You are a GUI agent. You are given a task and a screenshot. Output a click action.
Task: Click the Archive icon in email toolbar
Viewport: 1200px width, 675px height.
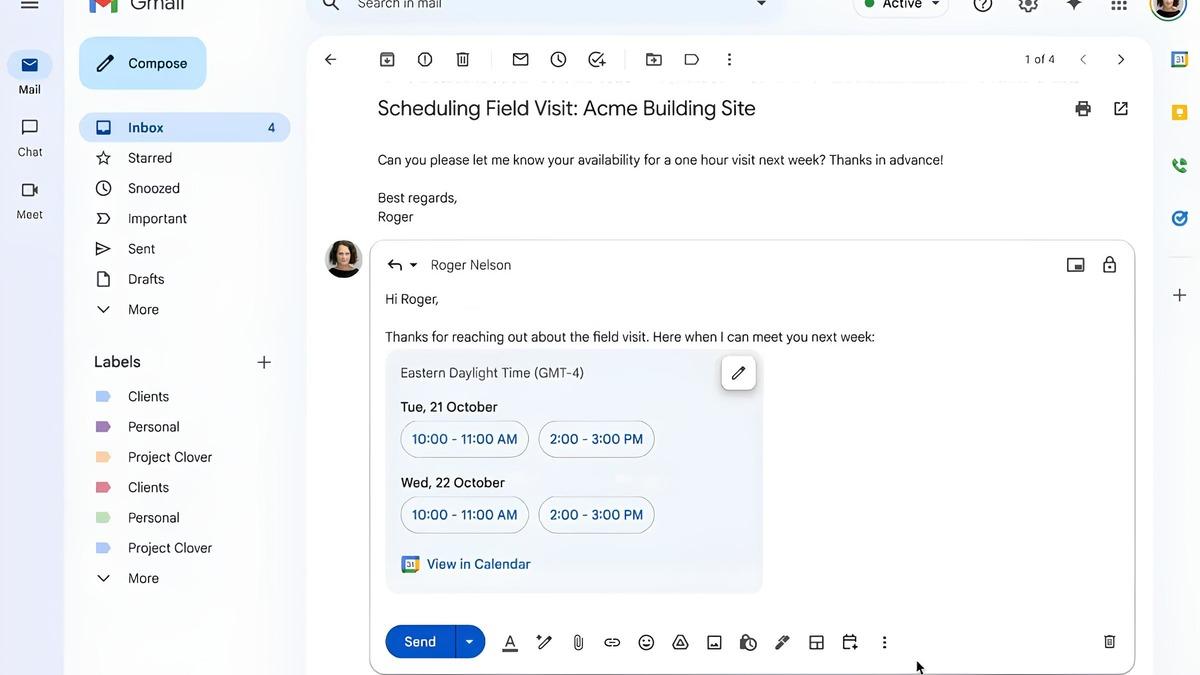387,60
